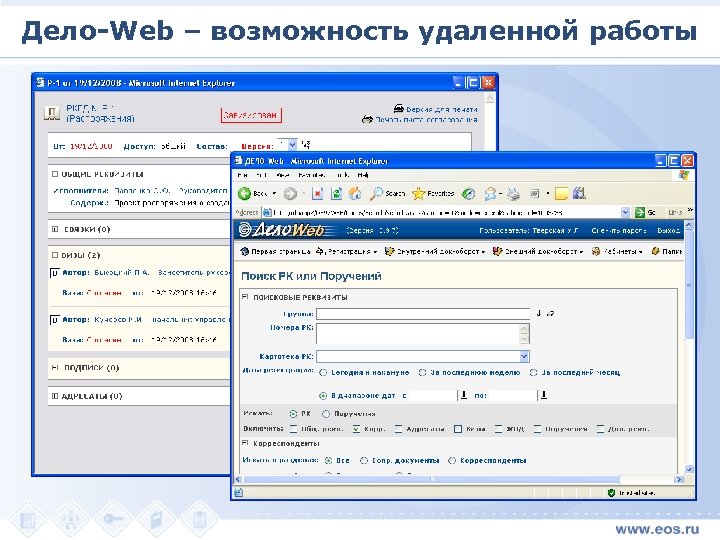Refresh the ДЕЛО-Web page using toolbar icon
Viewport: 720px width, 540px height.
tap(337, 194)
